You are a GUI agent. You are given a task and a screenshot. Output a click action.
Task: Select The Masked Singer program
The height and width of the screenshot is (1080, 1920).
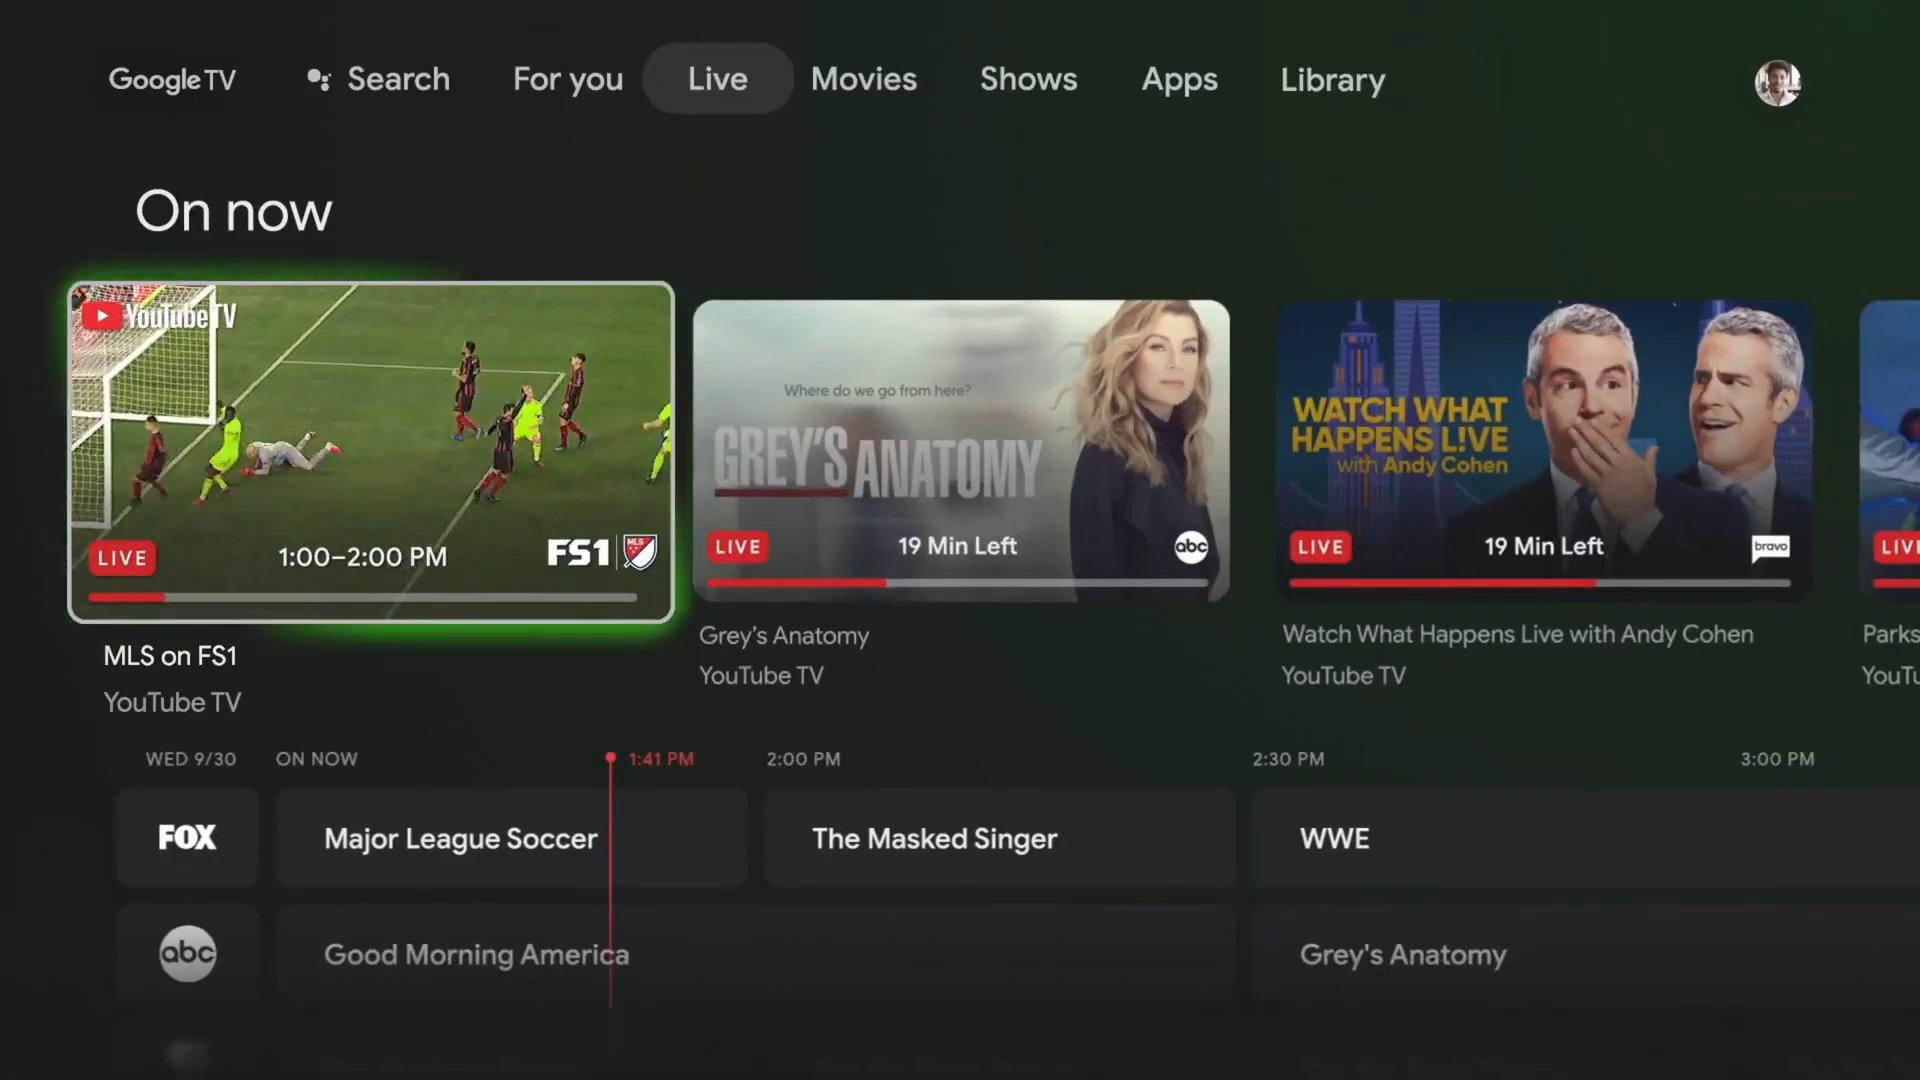999,838
